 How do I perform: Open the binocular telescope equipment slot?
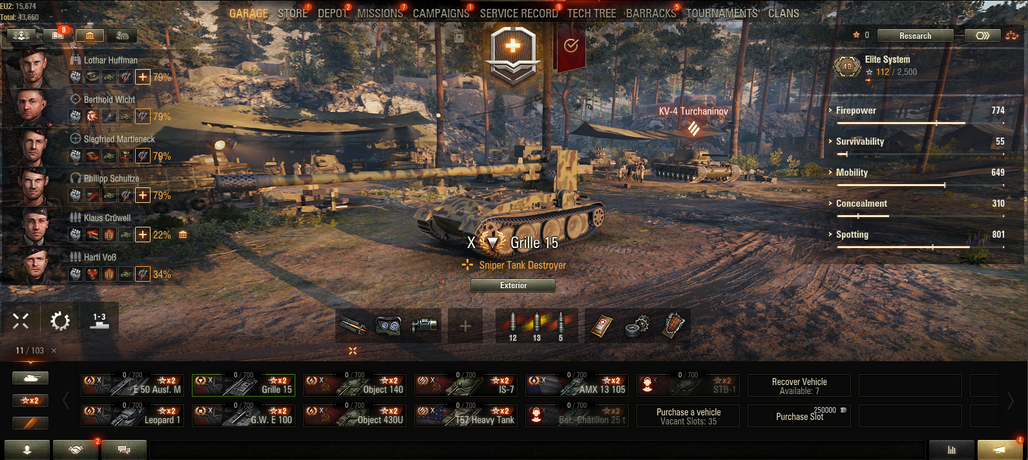[389, 326]
